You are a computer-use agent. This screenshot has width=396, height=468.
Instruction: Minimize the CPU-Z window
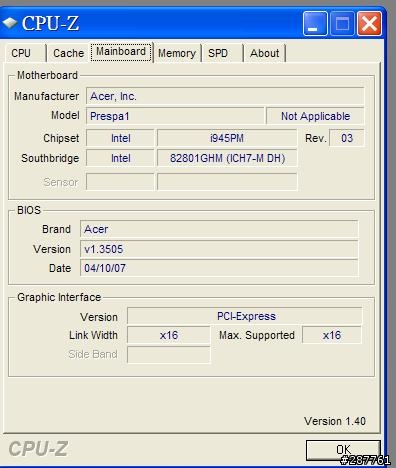(315, 24)
